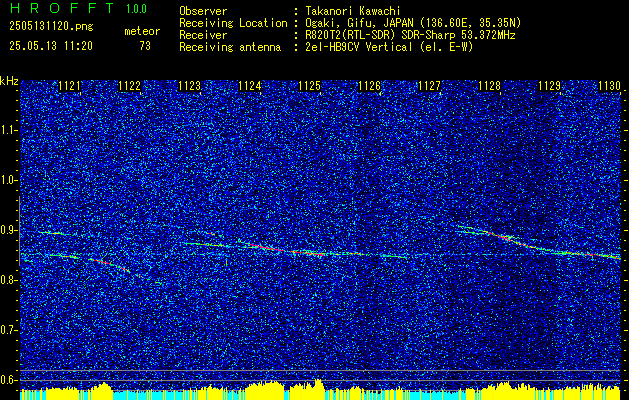The image size is (629, 400).
Task: Click the Receiver field label
Action: tap(203, 35)
